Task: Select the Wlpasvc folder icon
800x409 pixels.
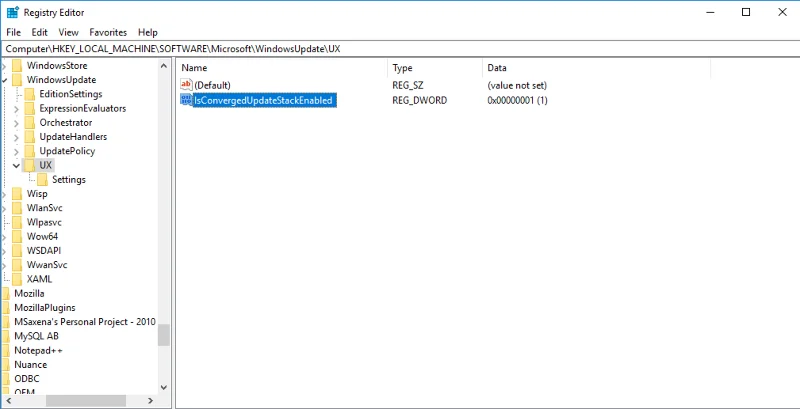Action: [x=17, y=222]
